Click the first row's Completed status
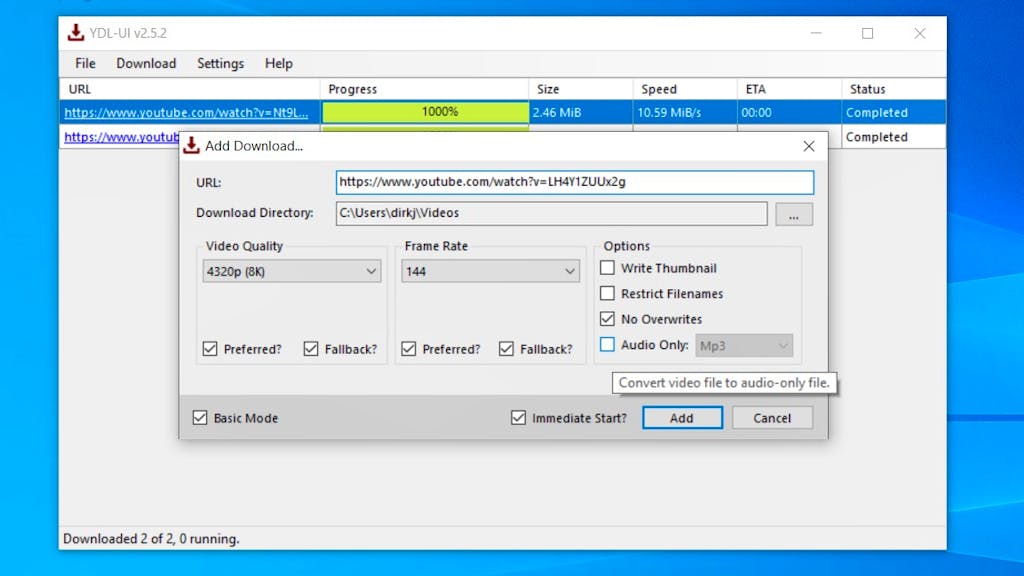 tap(877, 112)
